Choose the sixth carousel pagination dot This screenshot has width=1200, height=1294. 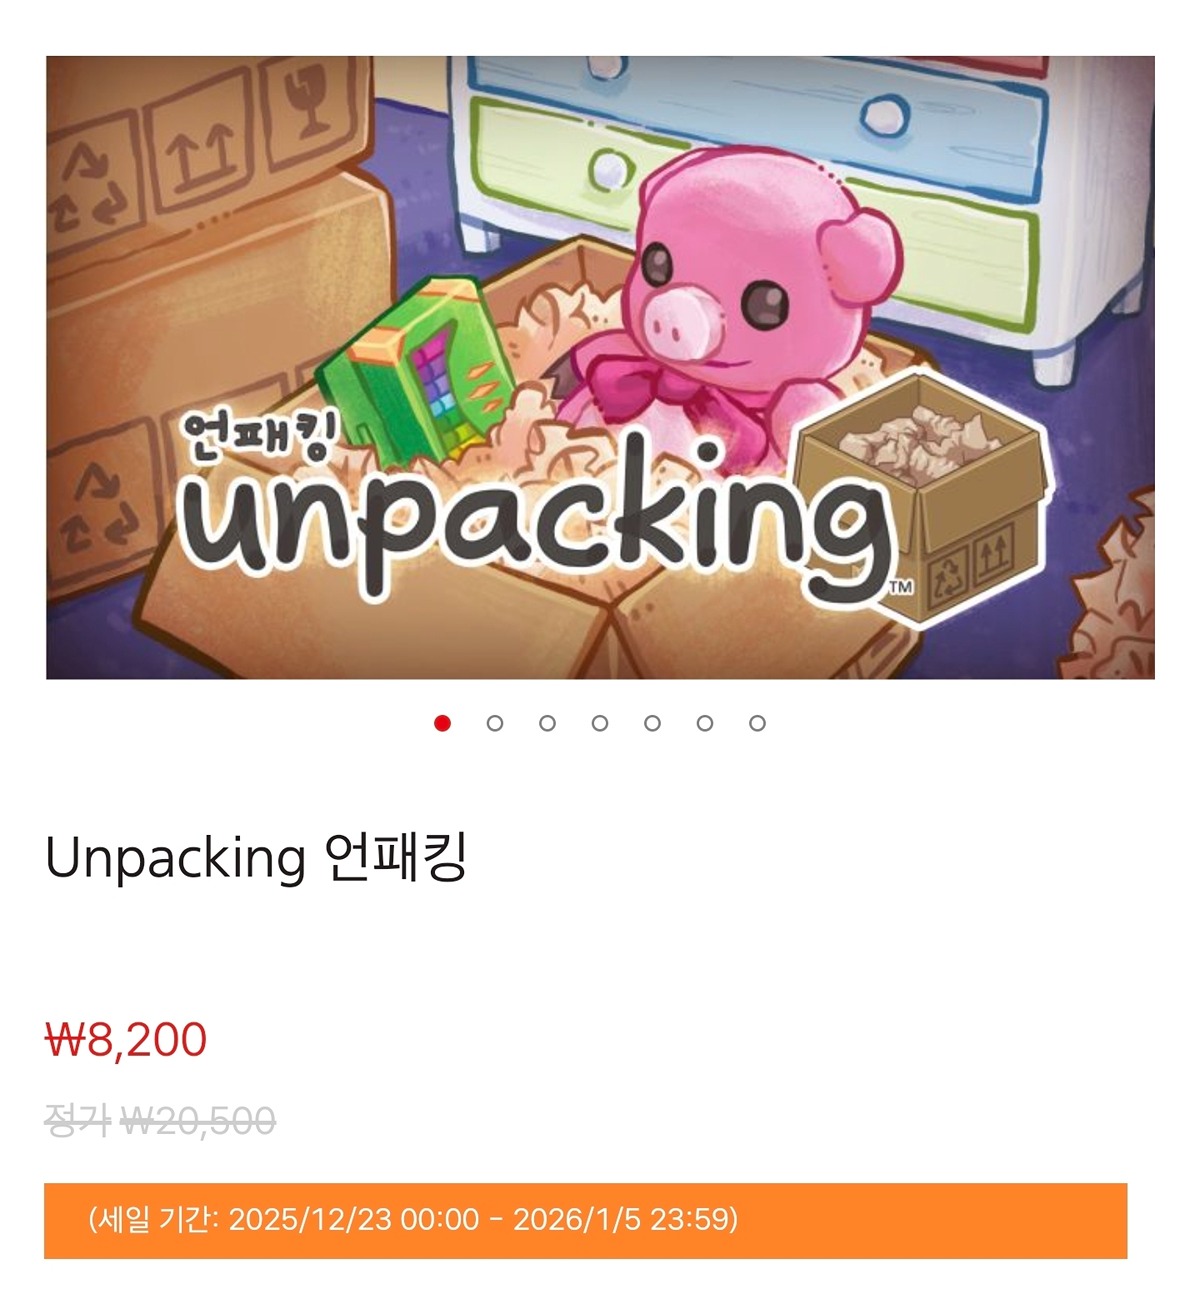[705, 723]
